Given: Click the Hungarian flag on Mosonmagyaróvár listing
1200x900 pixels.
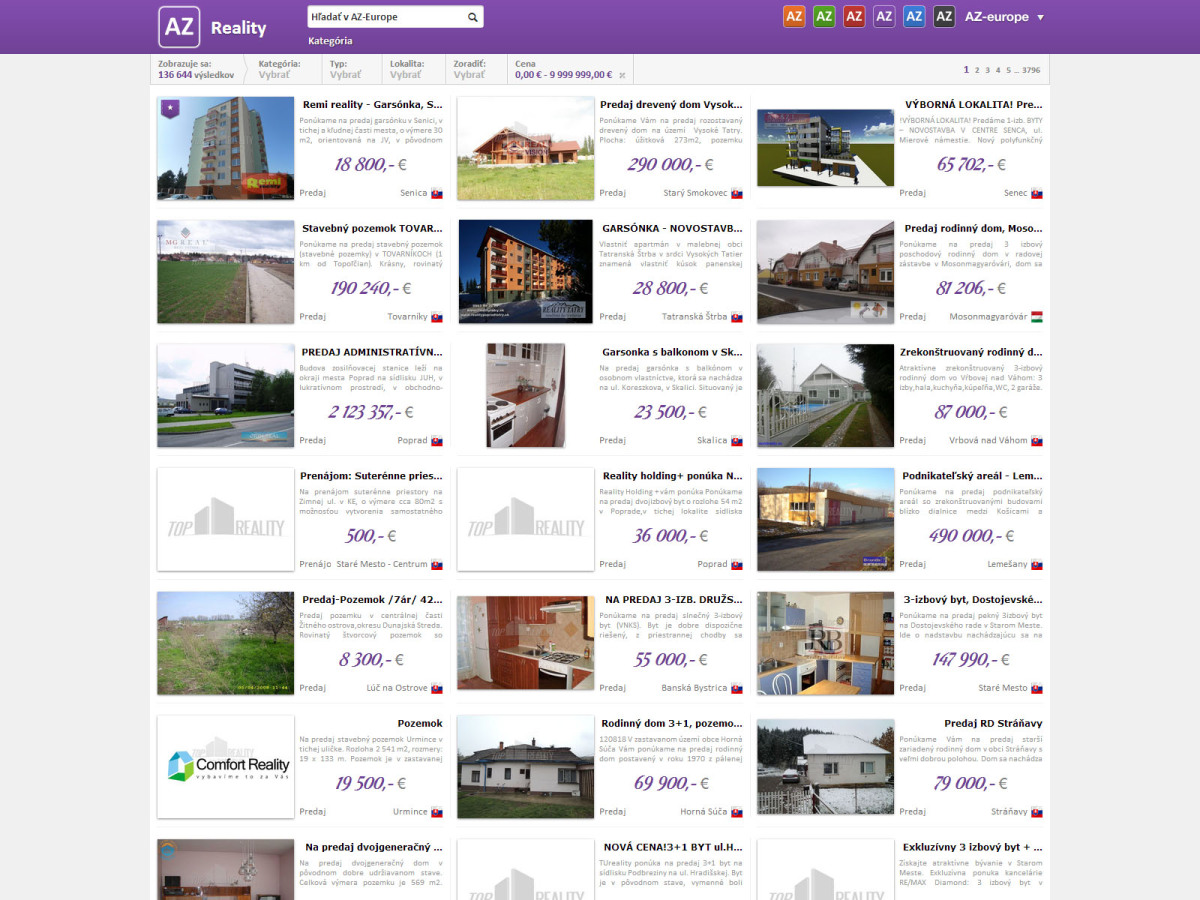Looking at the screenshot, I should coord(1037,316).
